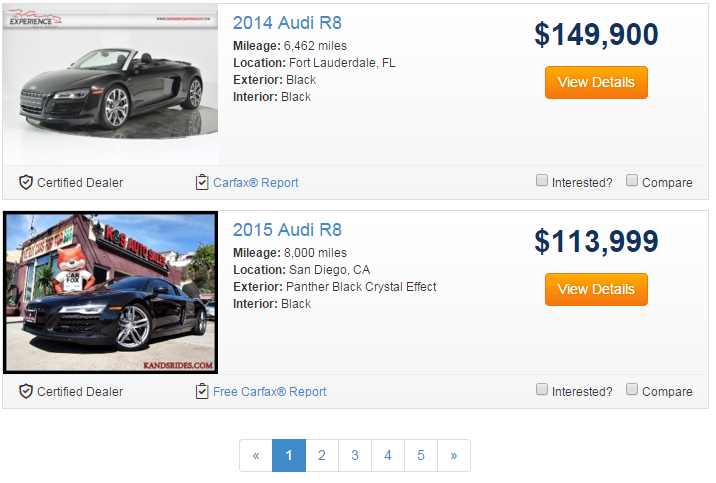Tick the Interested? checkbox for the 2014 Audi R8
The image size is (716, 483).
(x=542, y=180)
